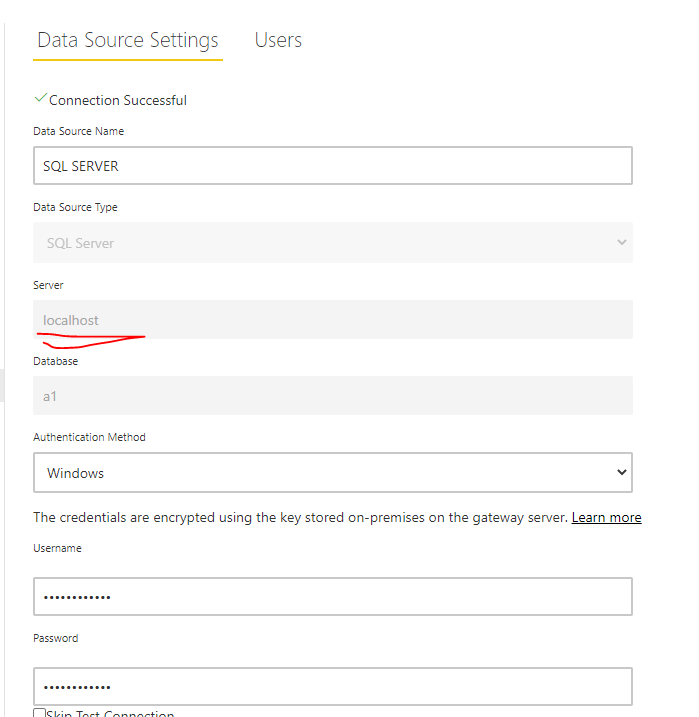Open the Authentication Method Windows dropdown
The width and height of the screenshot is (699, 717).
tap(333, 472)
